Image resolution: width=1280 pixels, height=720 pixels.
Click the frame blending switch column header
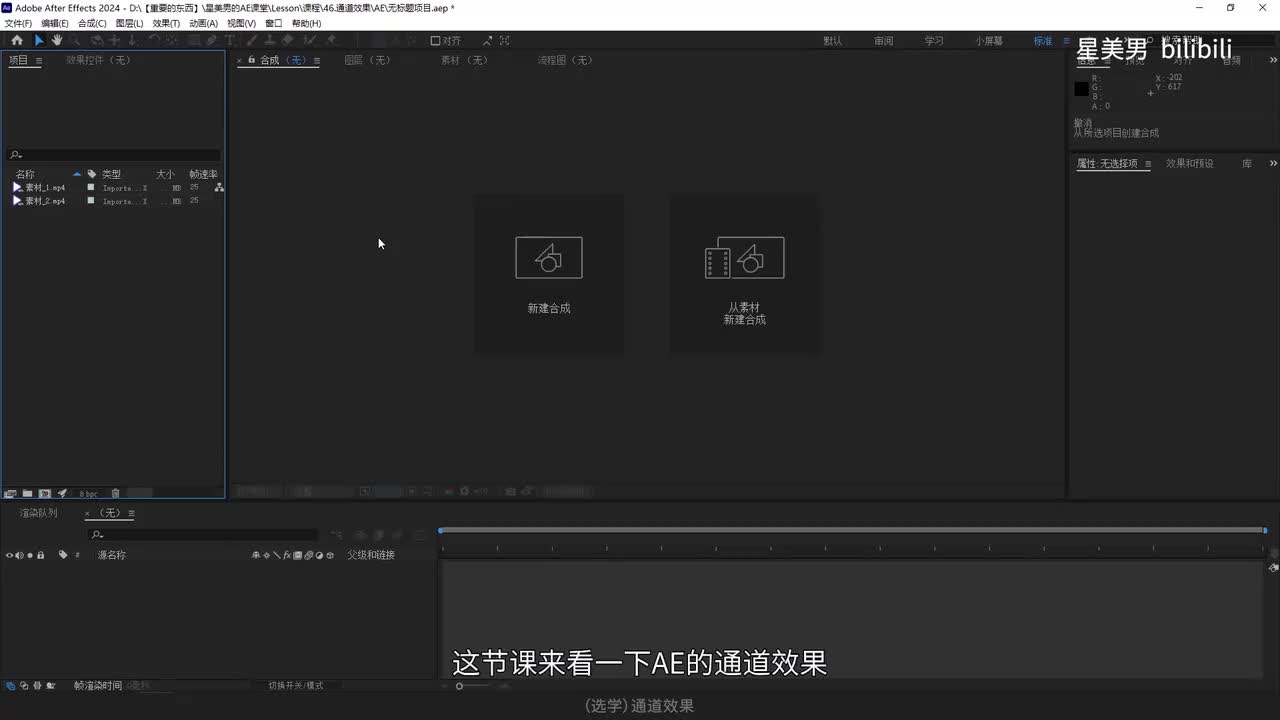297,555
